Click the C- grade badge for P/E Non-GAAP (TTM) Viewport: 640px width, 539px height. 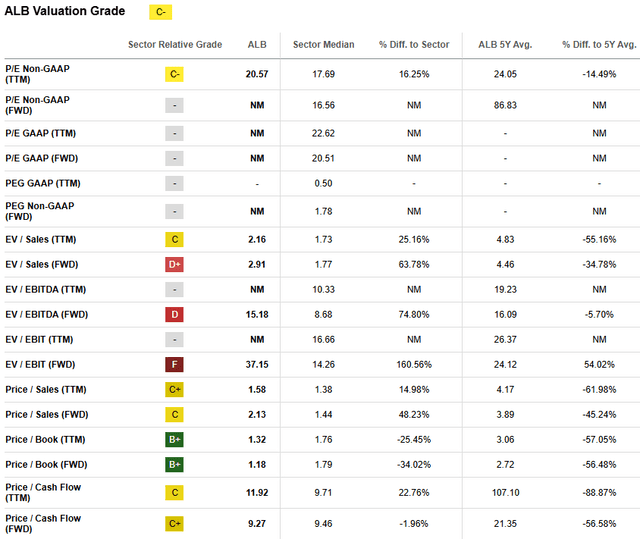[x=175, y=73]
